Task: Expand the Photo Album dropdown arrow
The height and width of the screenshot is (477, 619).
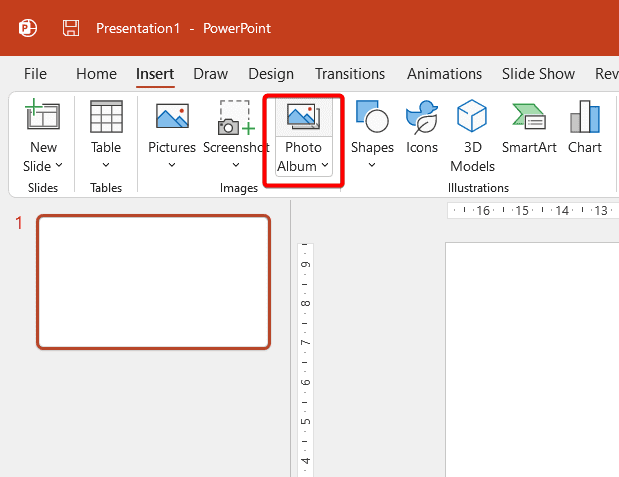Action: [325, 166]
